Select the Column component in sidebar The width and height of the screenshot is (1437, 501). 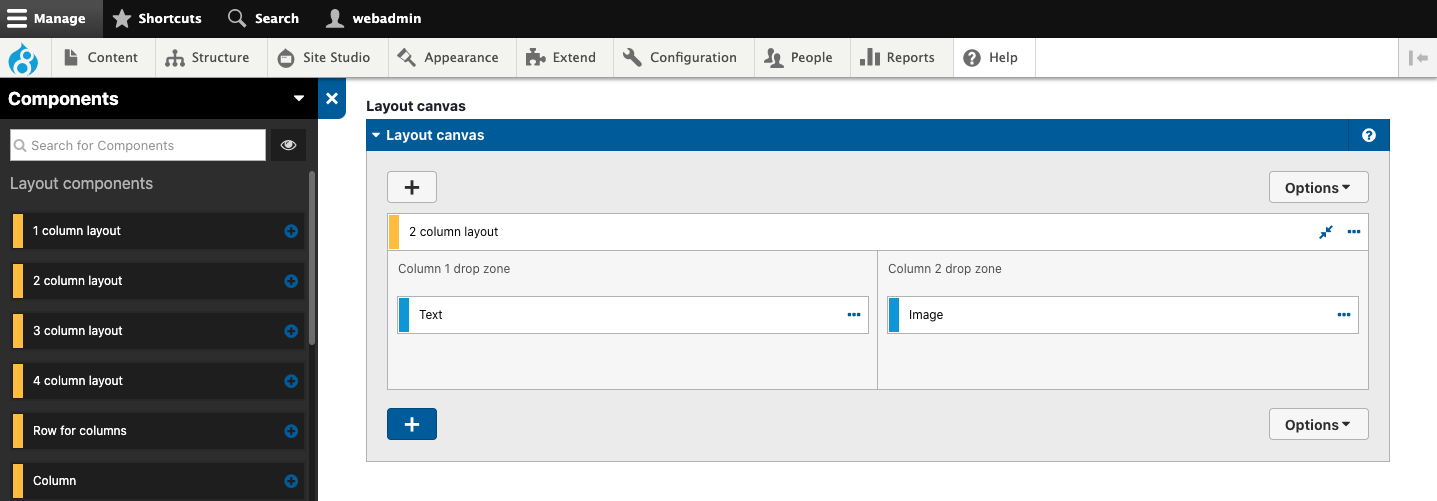158,481
